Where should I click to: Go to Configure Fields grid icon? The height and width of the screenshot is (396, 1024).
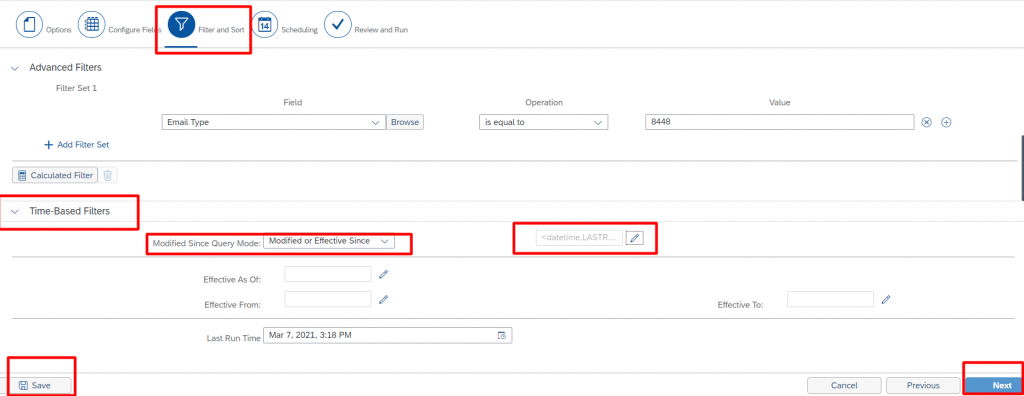91,25
